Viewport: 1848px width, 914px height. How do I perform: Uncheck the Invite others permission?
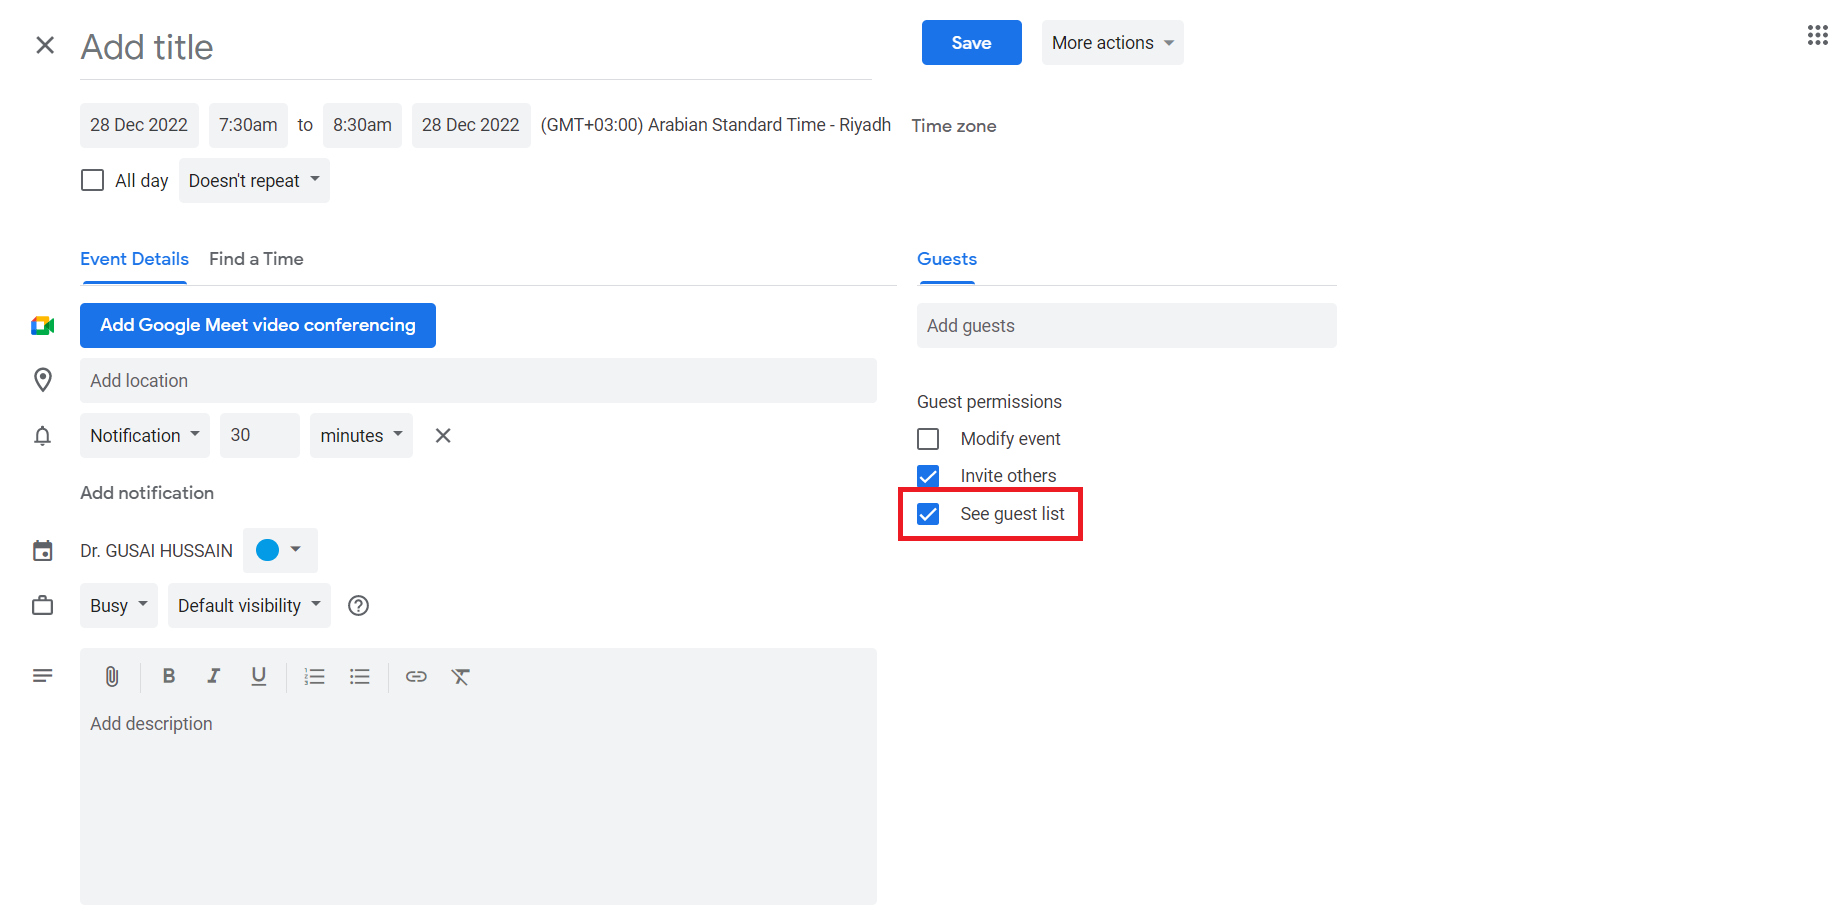click(928, 476)
